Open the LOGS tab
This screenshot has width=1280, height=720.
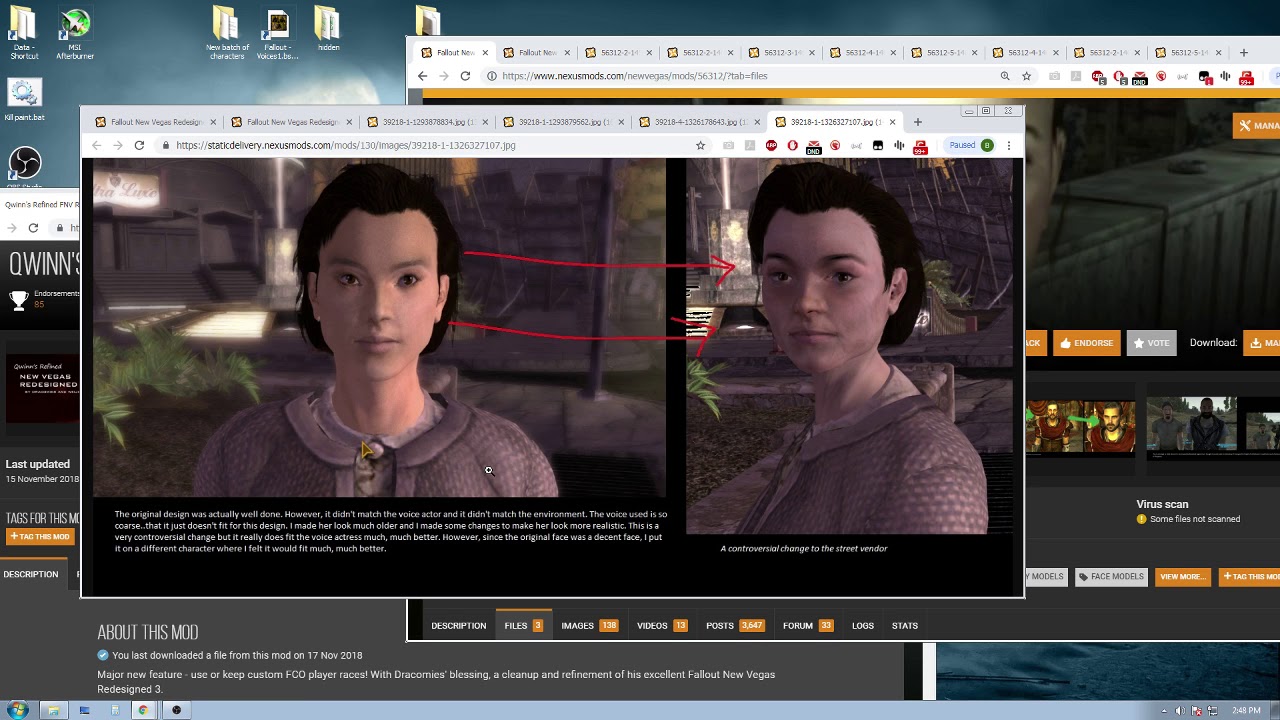coord(862,626)
